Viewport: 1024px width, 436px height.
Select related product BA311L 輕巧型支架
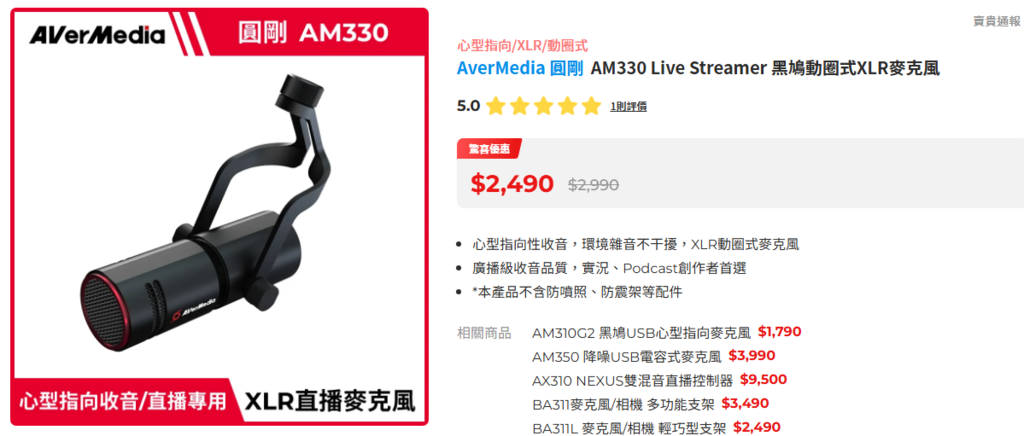coord(656,428)
